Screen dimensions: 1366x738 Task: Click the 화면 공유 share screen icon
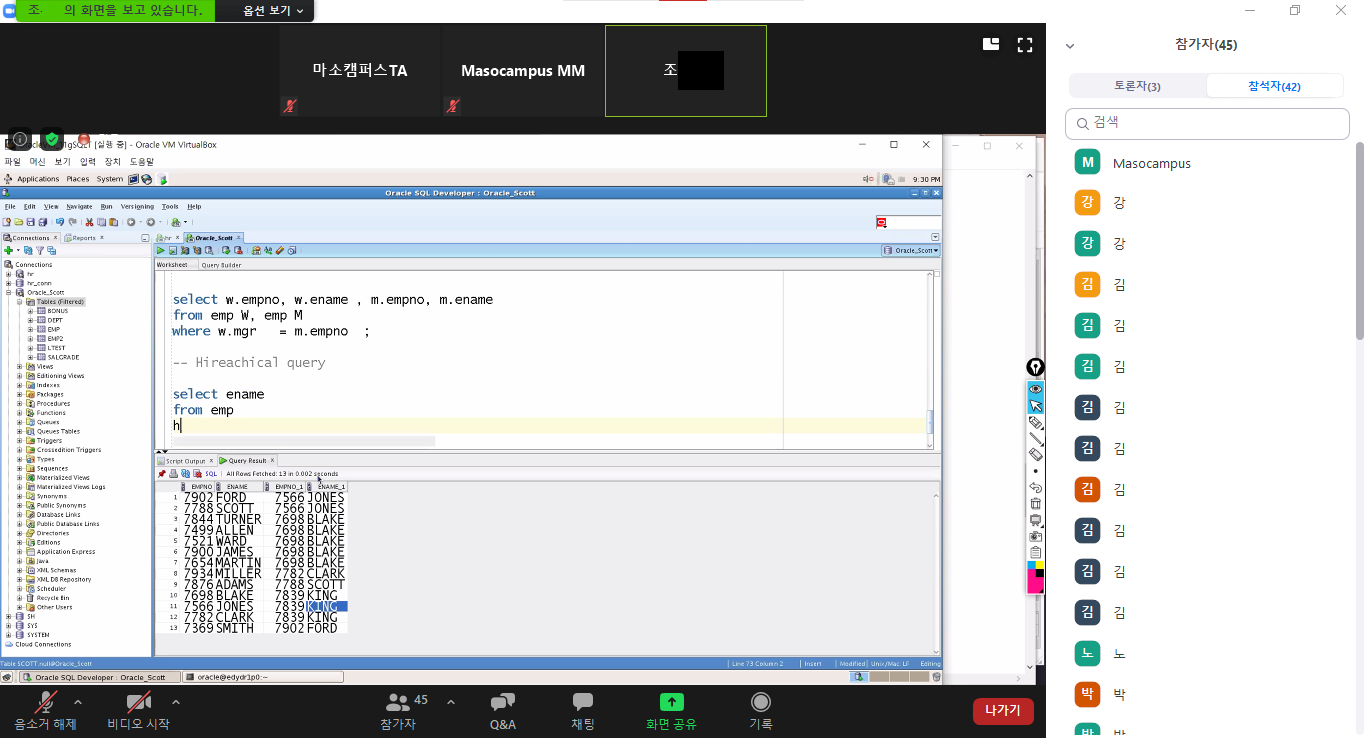coord(671,711)
